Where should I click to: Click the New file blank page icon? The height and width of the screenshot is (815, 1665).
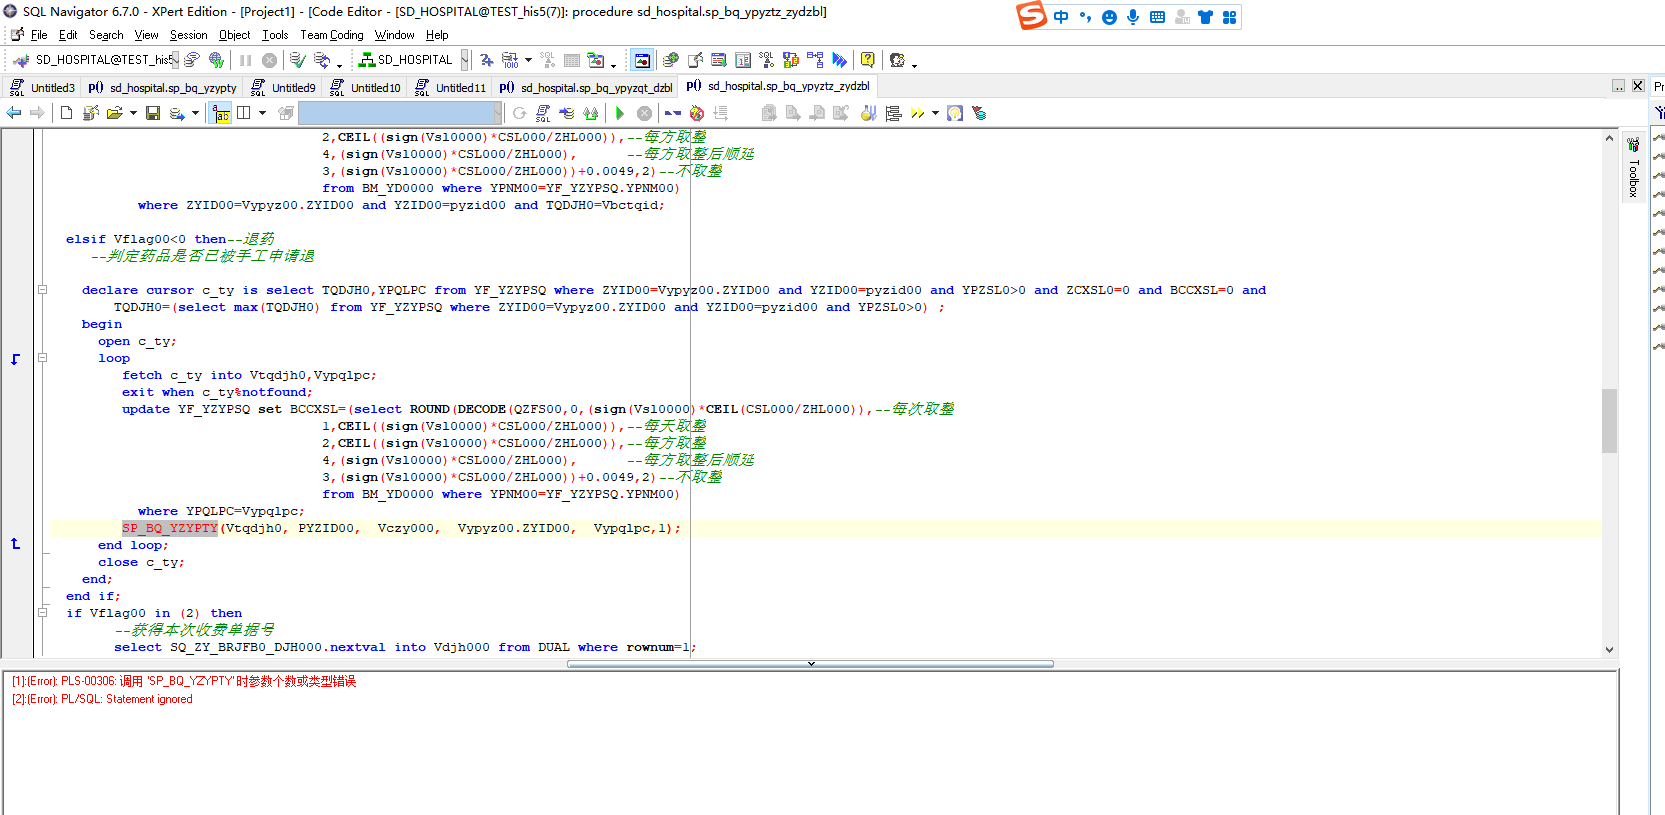[66, 113]
